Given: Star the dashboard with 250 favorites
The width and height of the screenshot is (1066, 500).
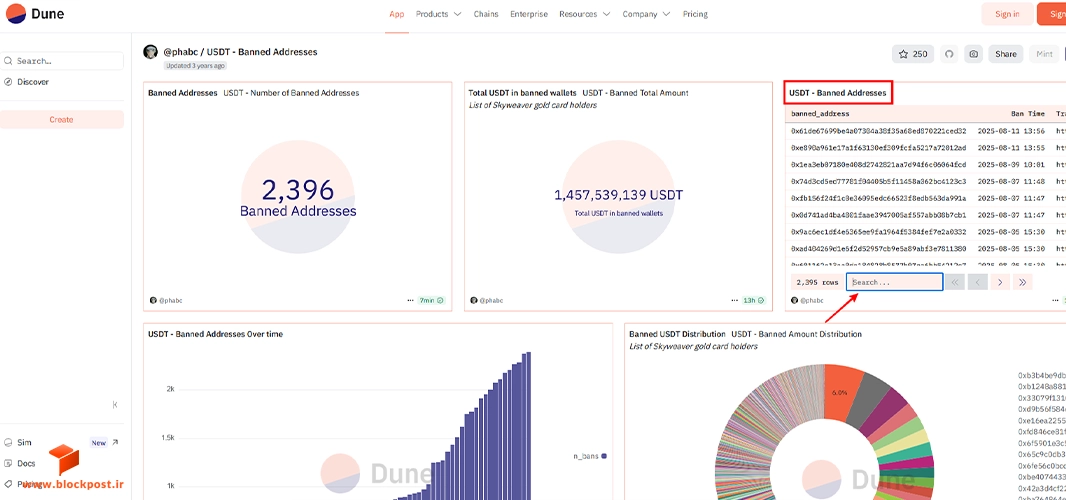Looking at the screenshot, I should (x=913, y=54).
